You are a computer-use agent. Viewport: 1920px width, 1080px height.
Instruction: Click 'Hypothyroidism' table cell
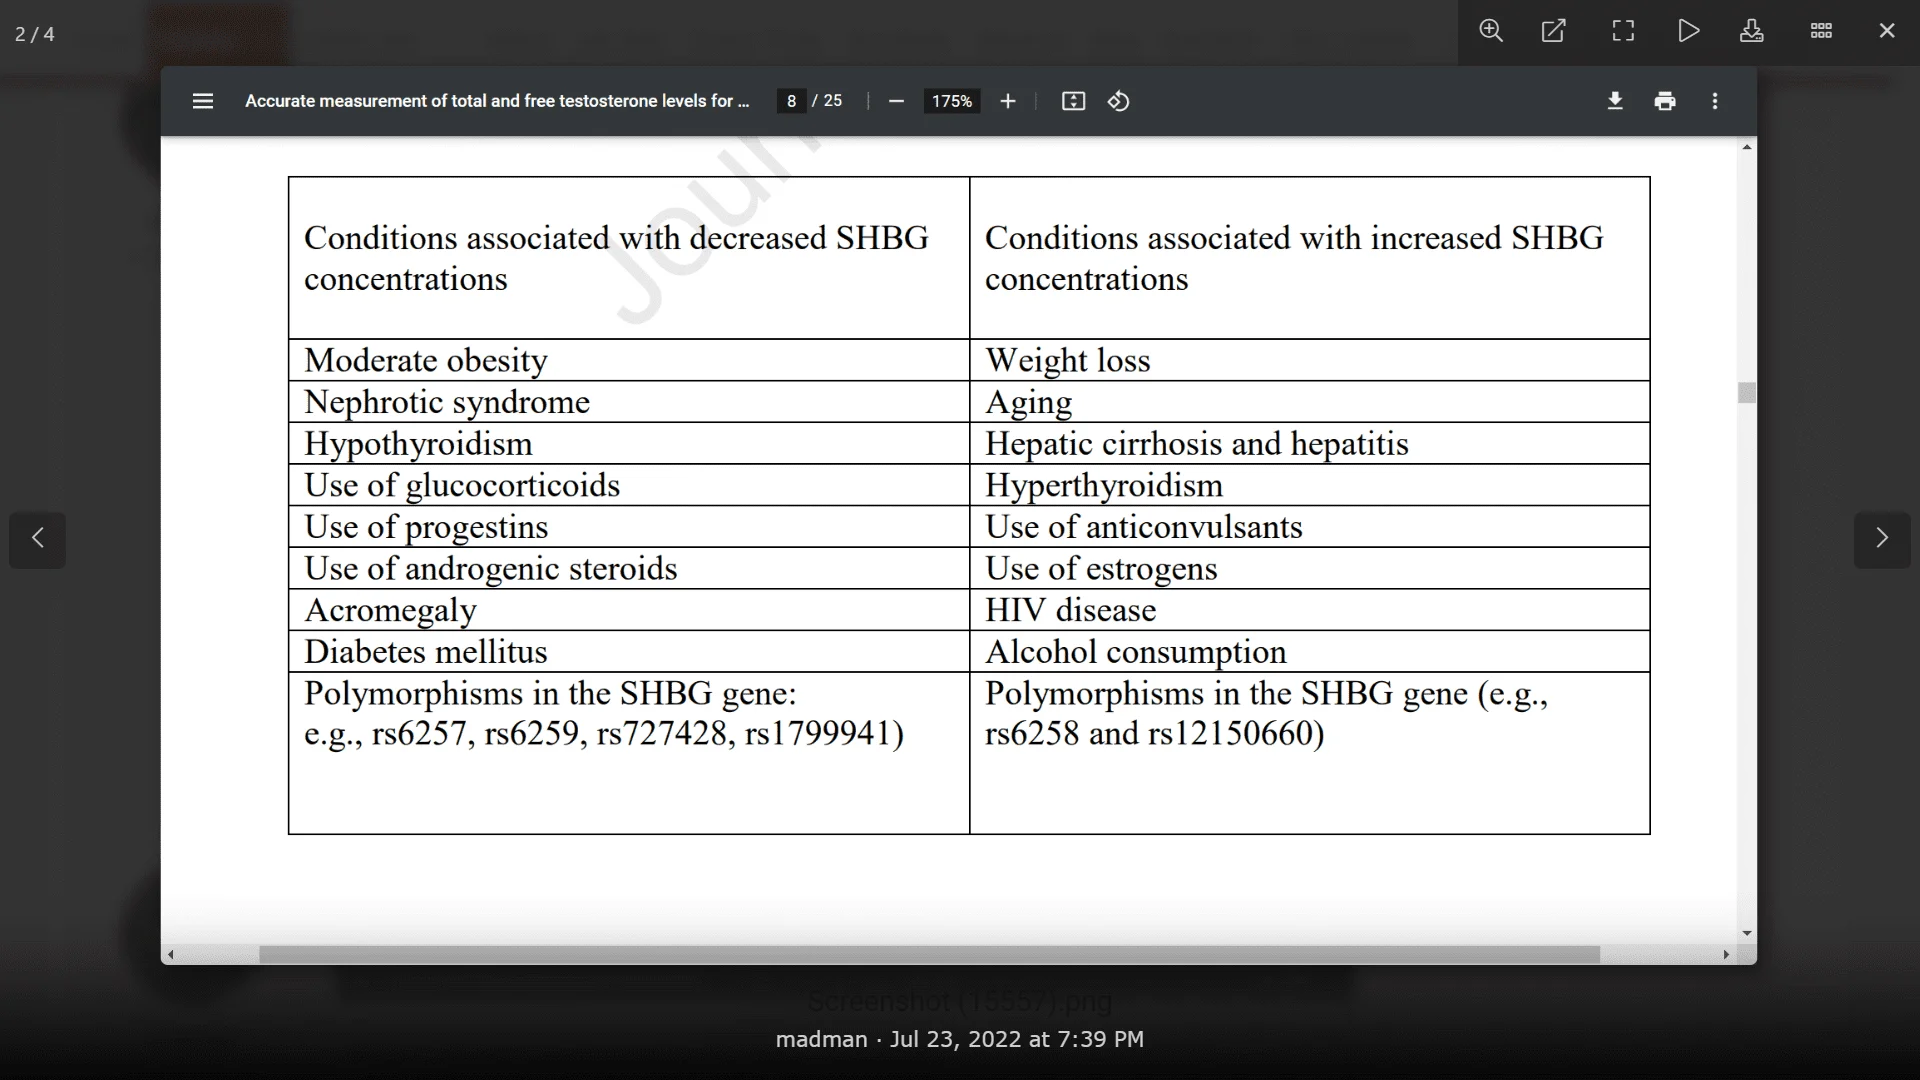[629, 444]
